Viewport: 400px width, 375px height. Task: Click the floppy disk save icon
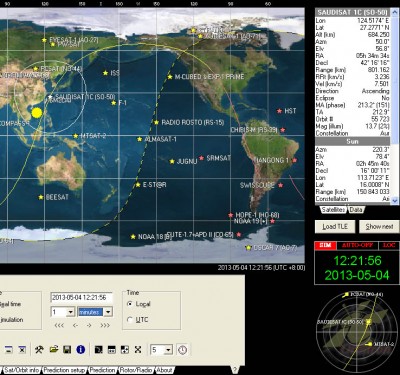(x=67, y=349)
